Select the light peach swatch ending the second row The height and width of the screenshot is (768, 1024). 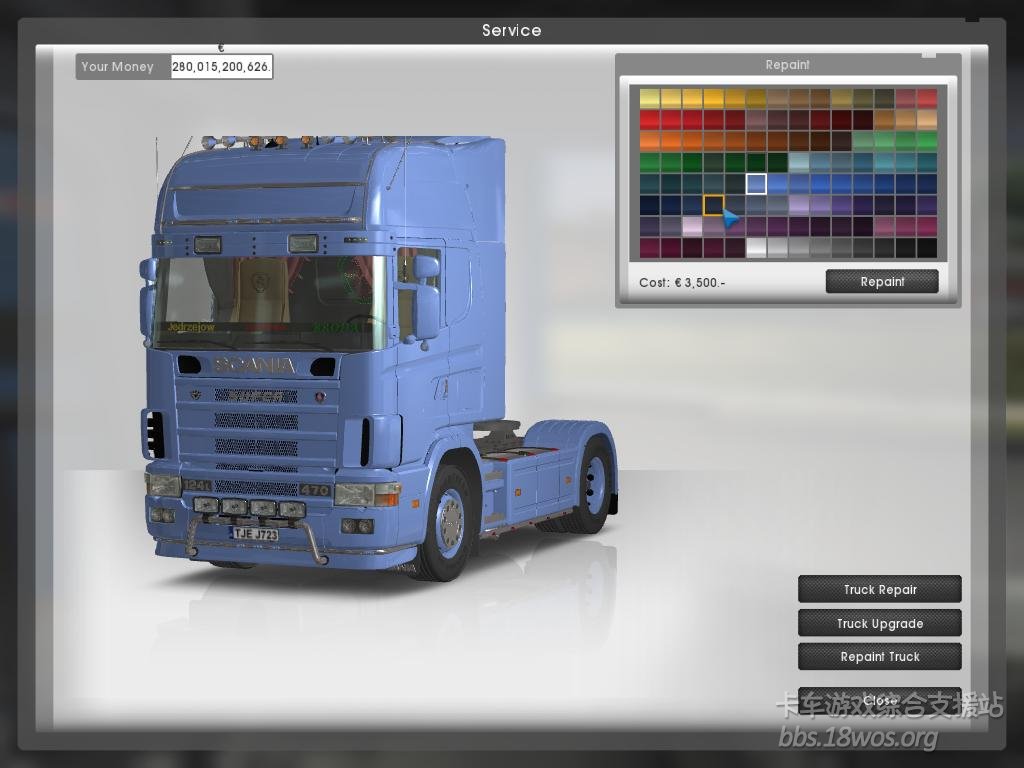click(x=927, y=120)
